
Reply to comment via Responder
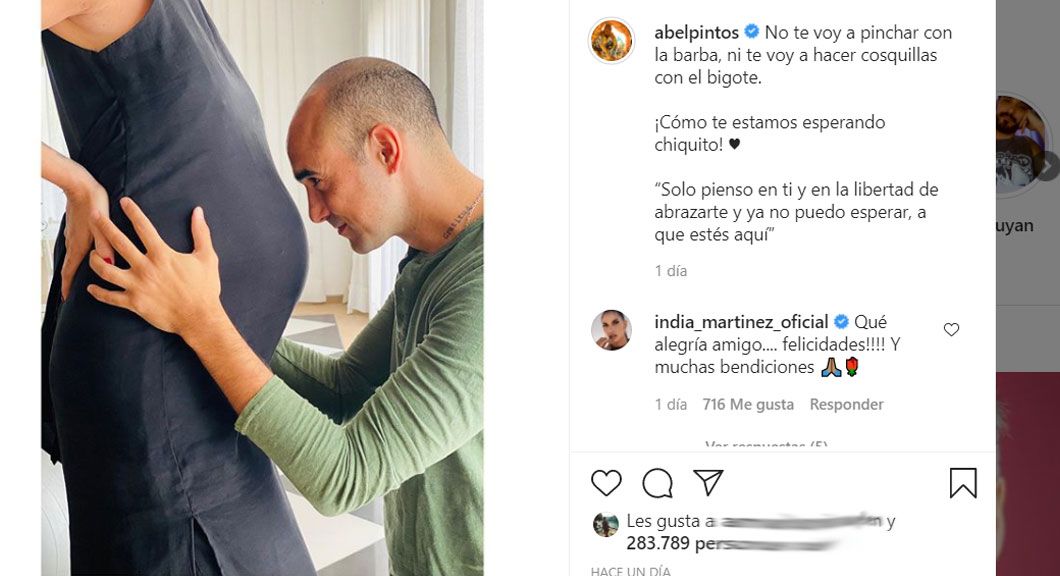tap(846, 404)
